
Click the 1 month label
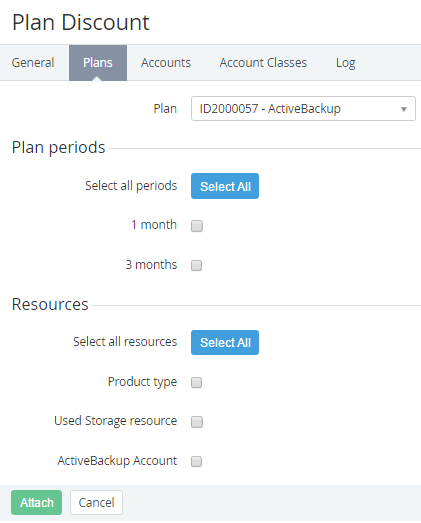(x=154, y=225)
